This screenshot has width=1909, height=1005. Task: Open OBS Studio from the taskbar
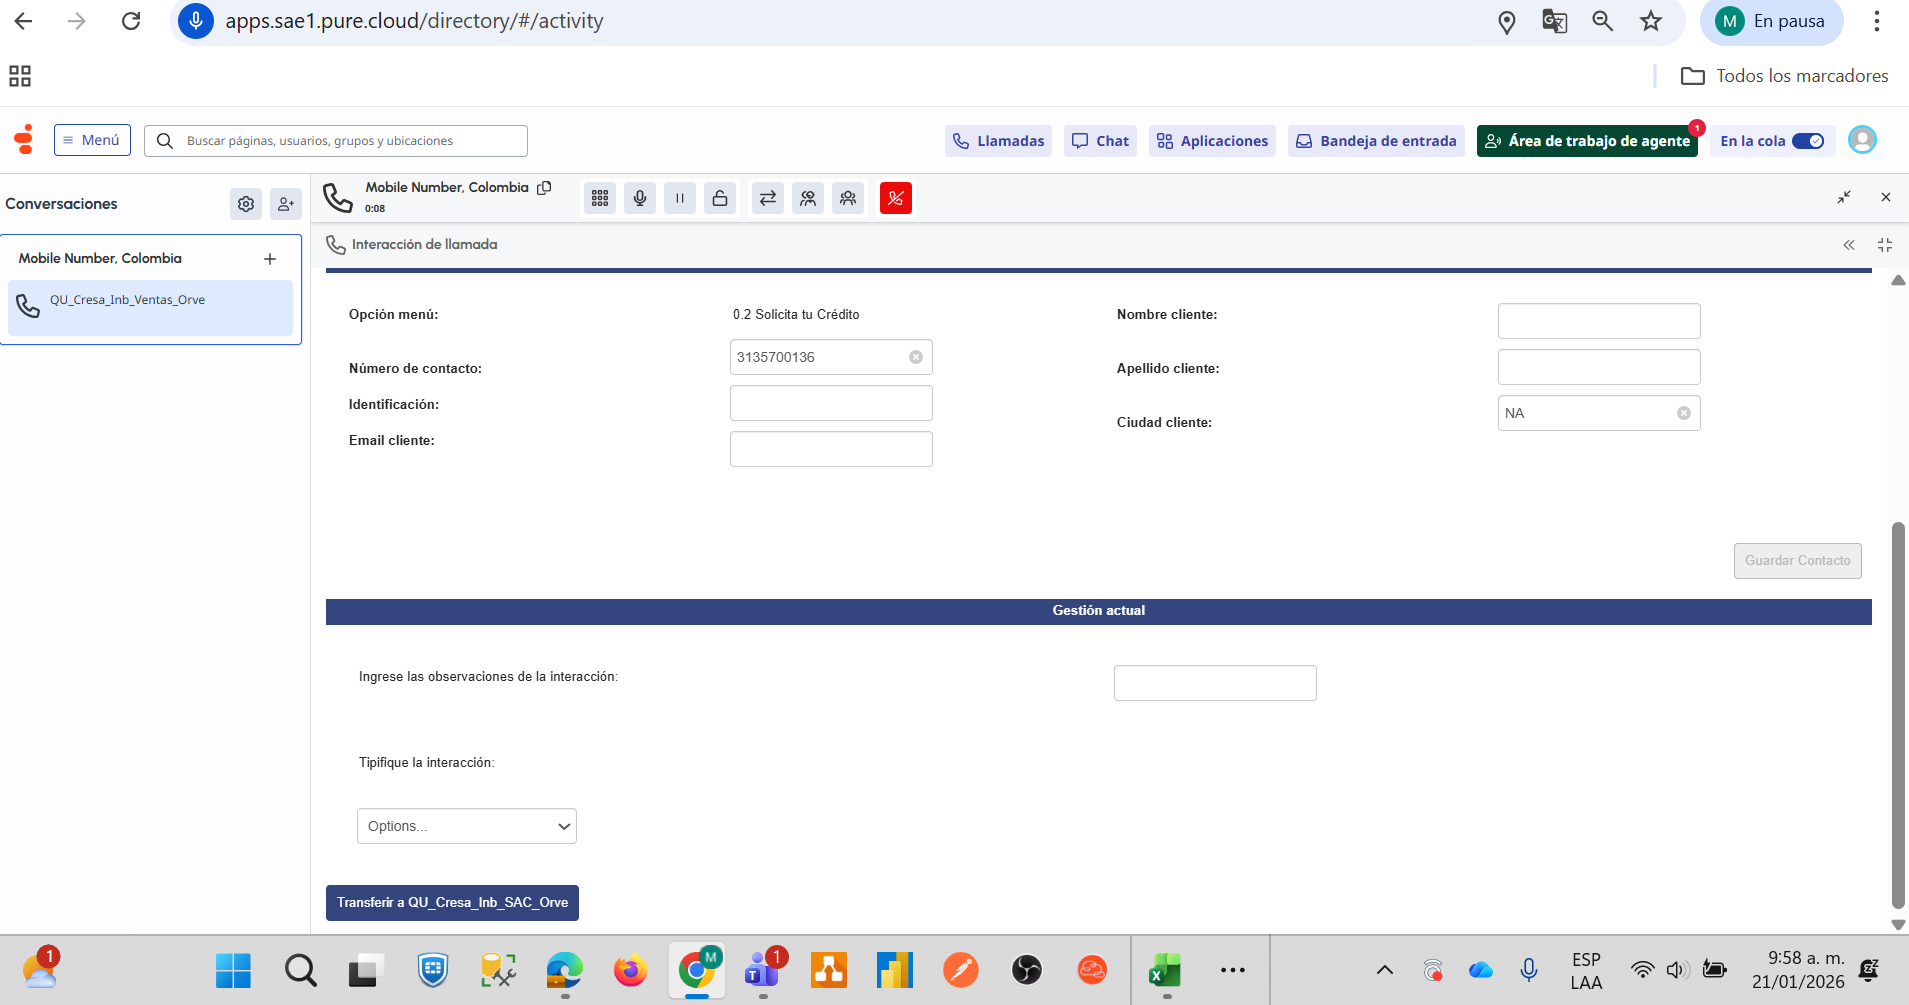[x=1027, y=970]
